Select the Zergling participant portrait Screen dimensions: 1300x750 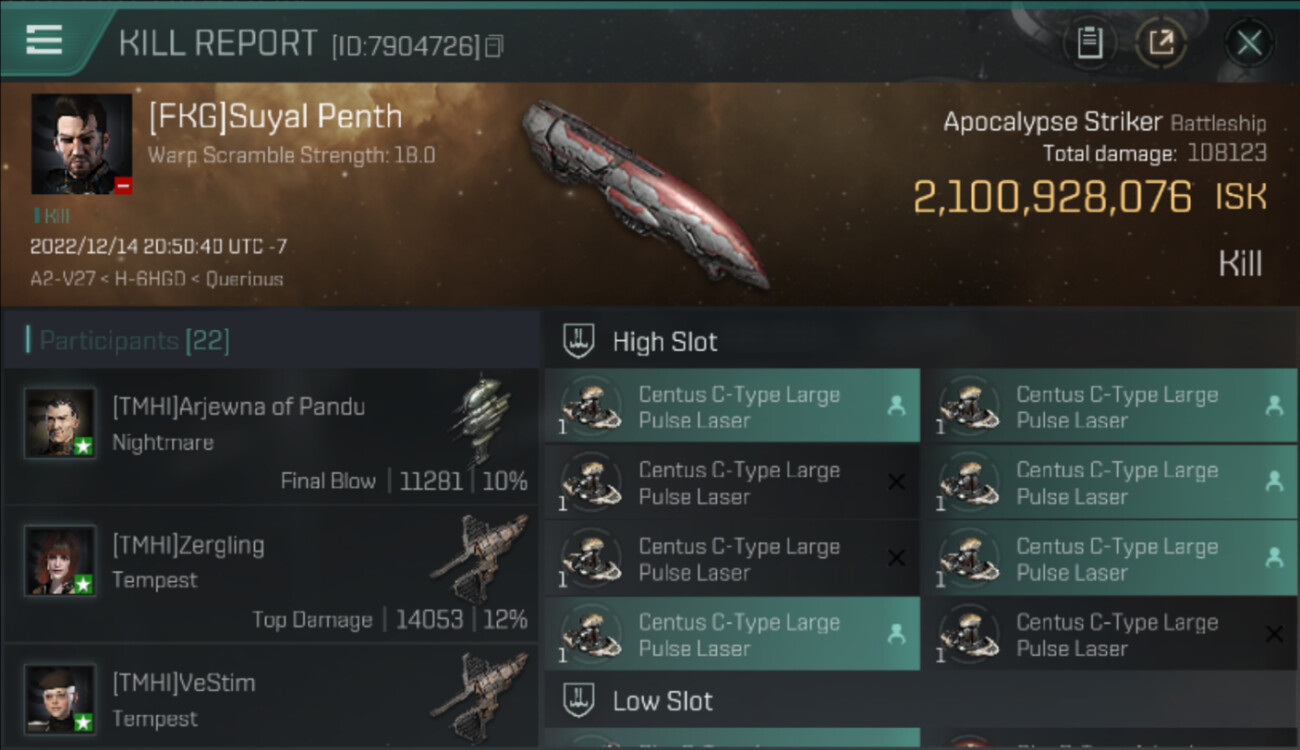(61, 561)
